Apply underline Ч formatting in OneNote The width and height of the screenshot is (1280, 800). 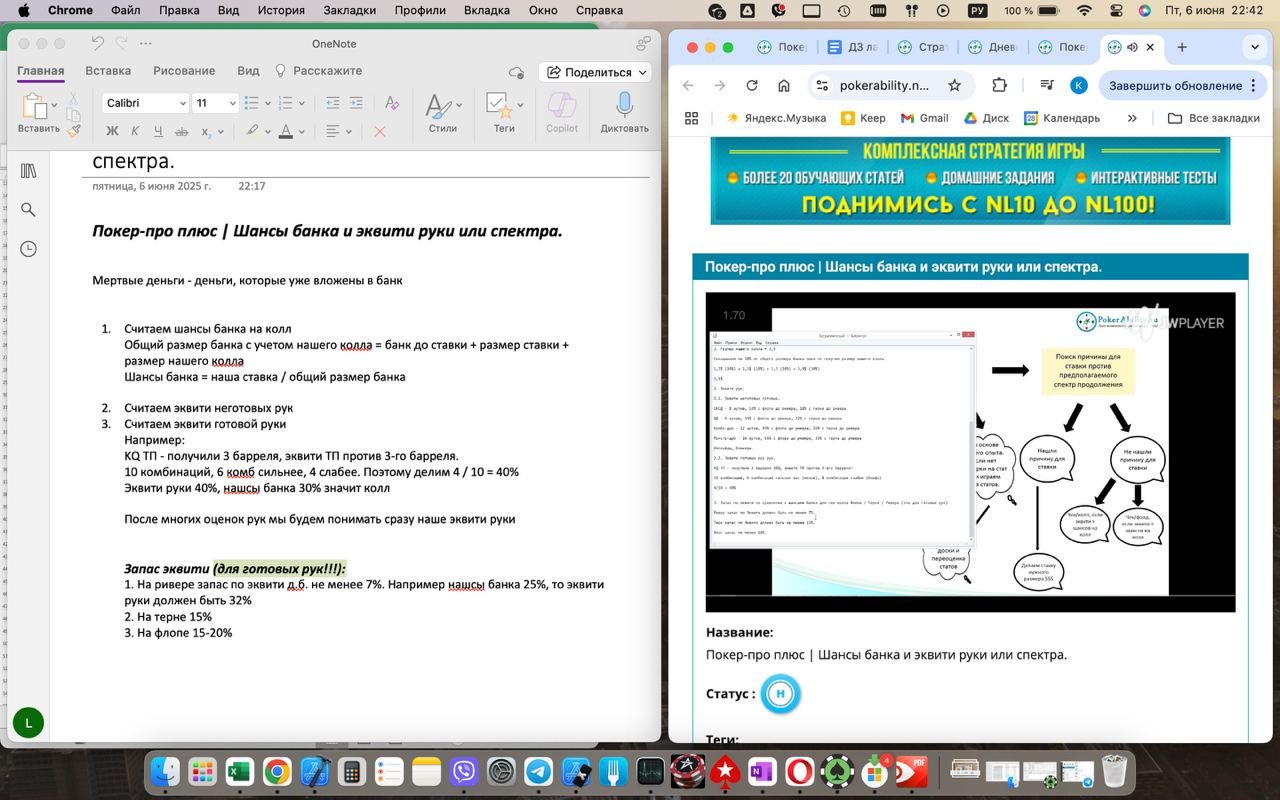(x=157, y=131)
